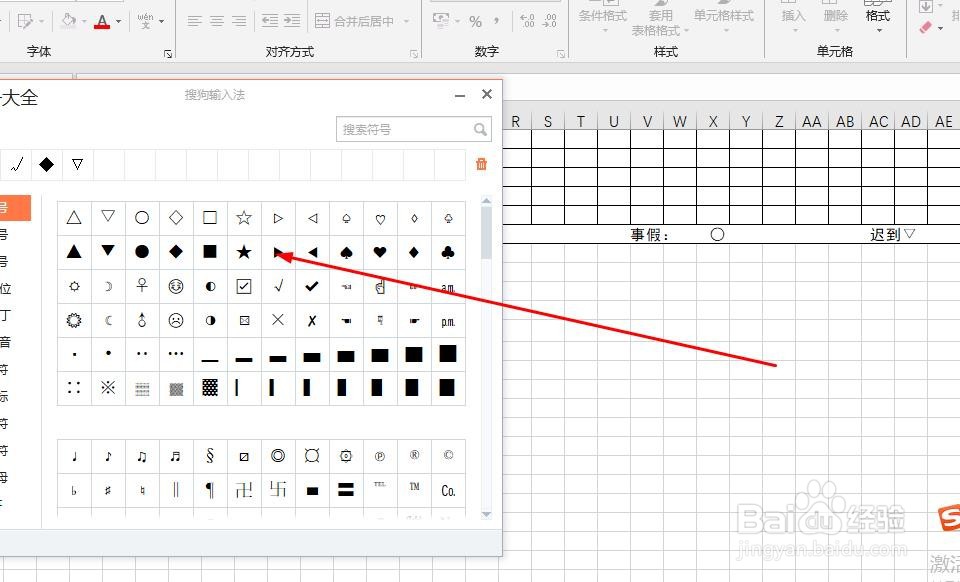Screen dimensions: 960x582
Task: Select the highlighted orange symbol category tab
Action: point(15,208)
